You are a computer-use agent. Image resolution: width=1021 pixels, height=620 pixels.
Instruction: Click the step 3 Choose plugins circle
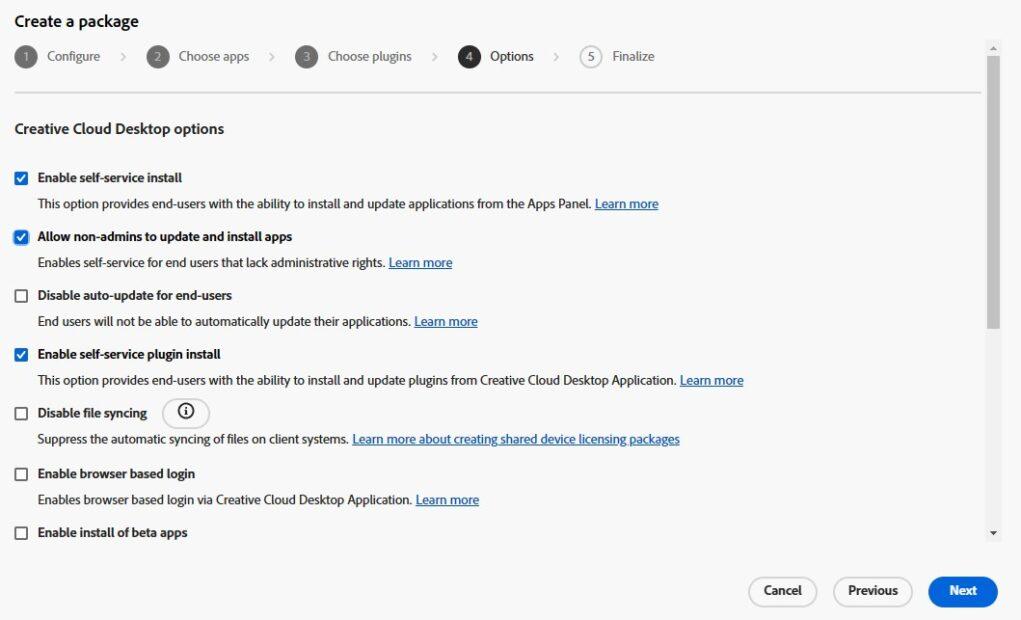(305, 57)
